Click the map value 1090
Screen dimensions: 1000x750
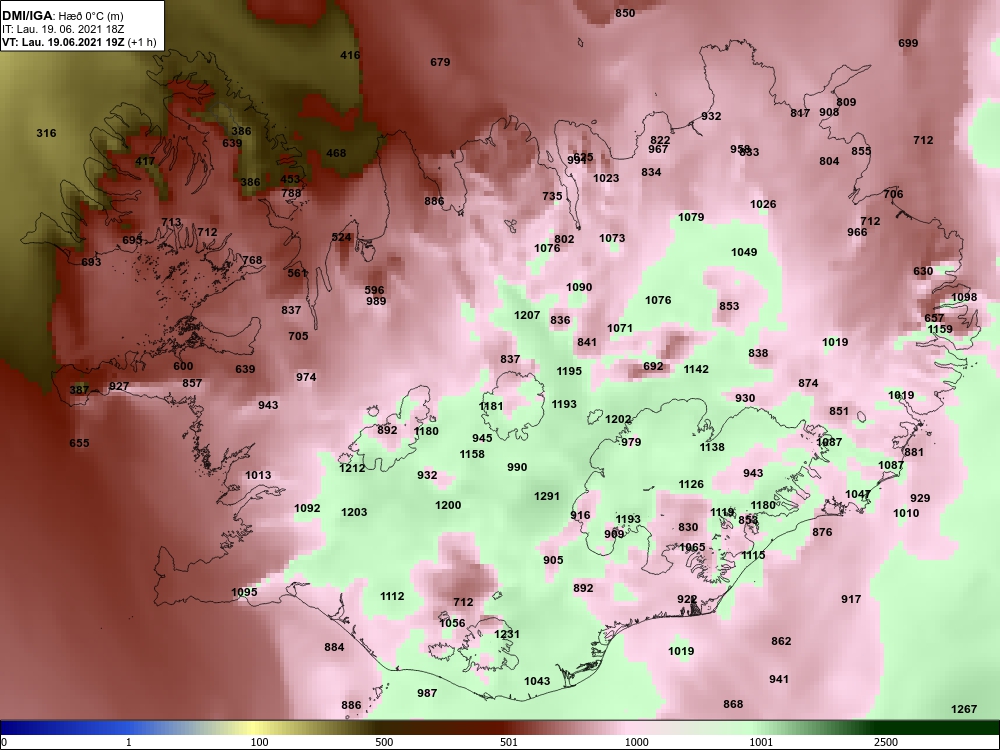click(579, 287)
